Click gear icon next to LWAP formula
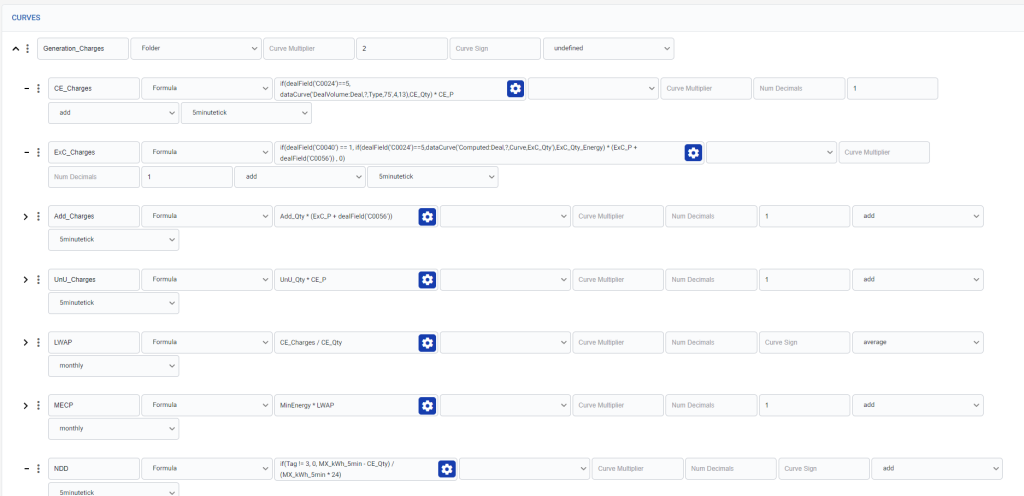1024x496 pixels. click(427, 342)
